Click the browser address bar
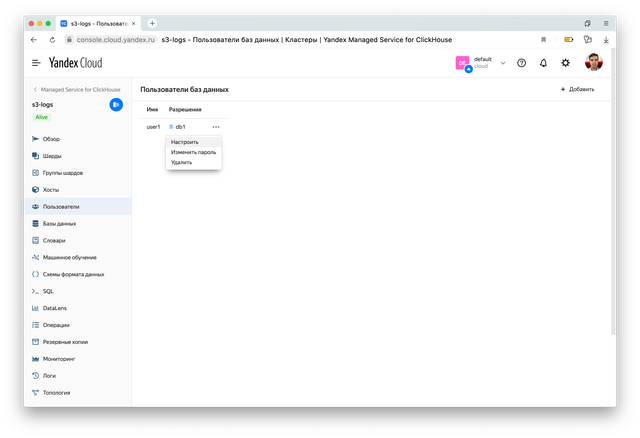Viewport: 640px width, 438px height. 300,39
